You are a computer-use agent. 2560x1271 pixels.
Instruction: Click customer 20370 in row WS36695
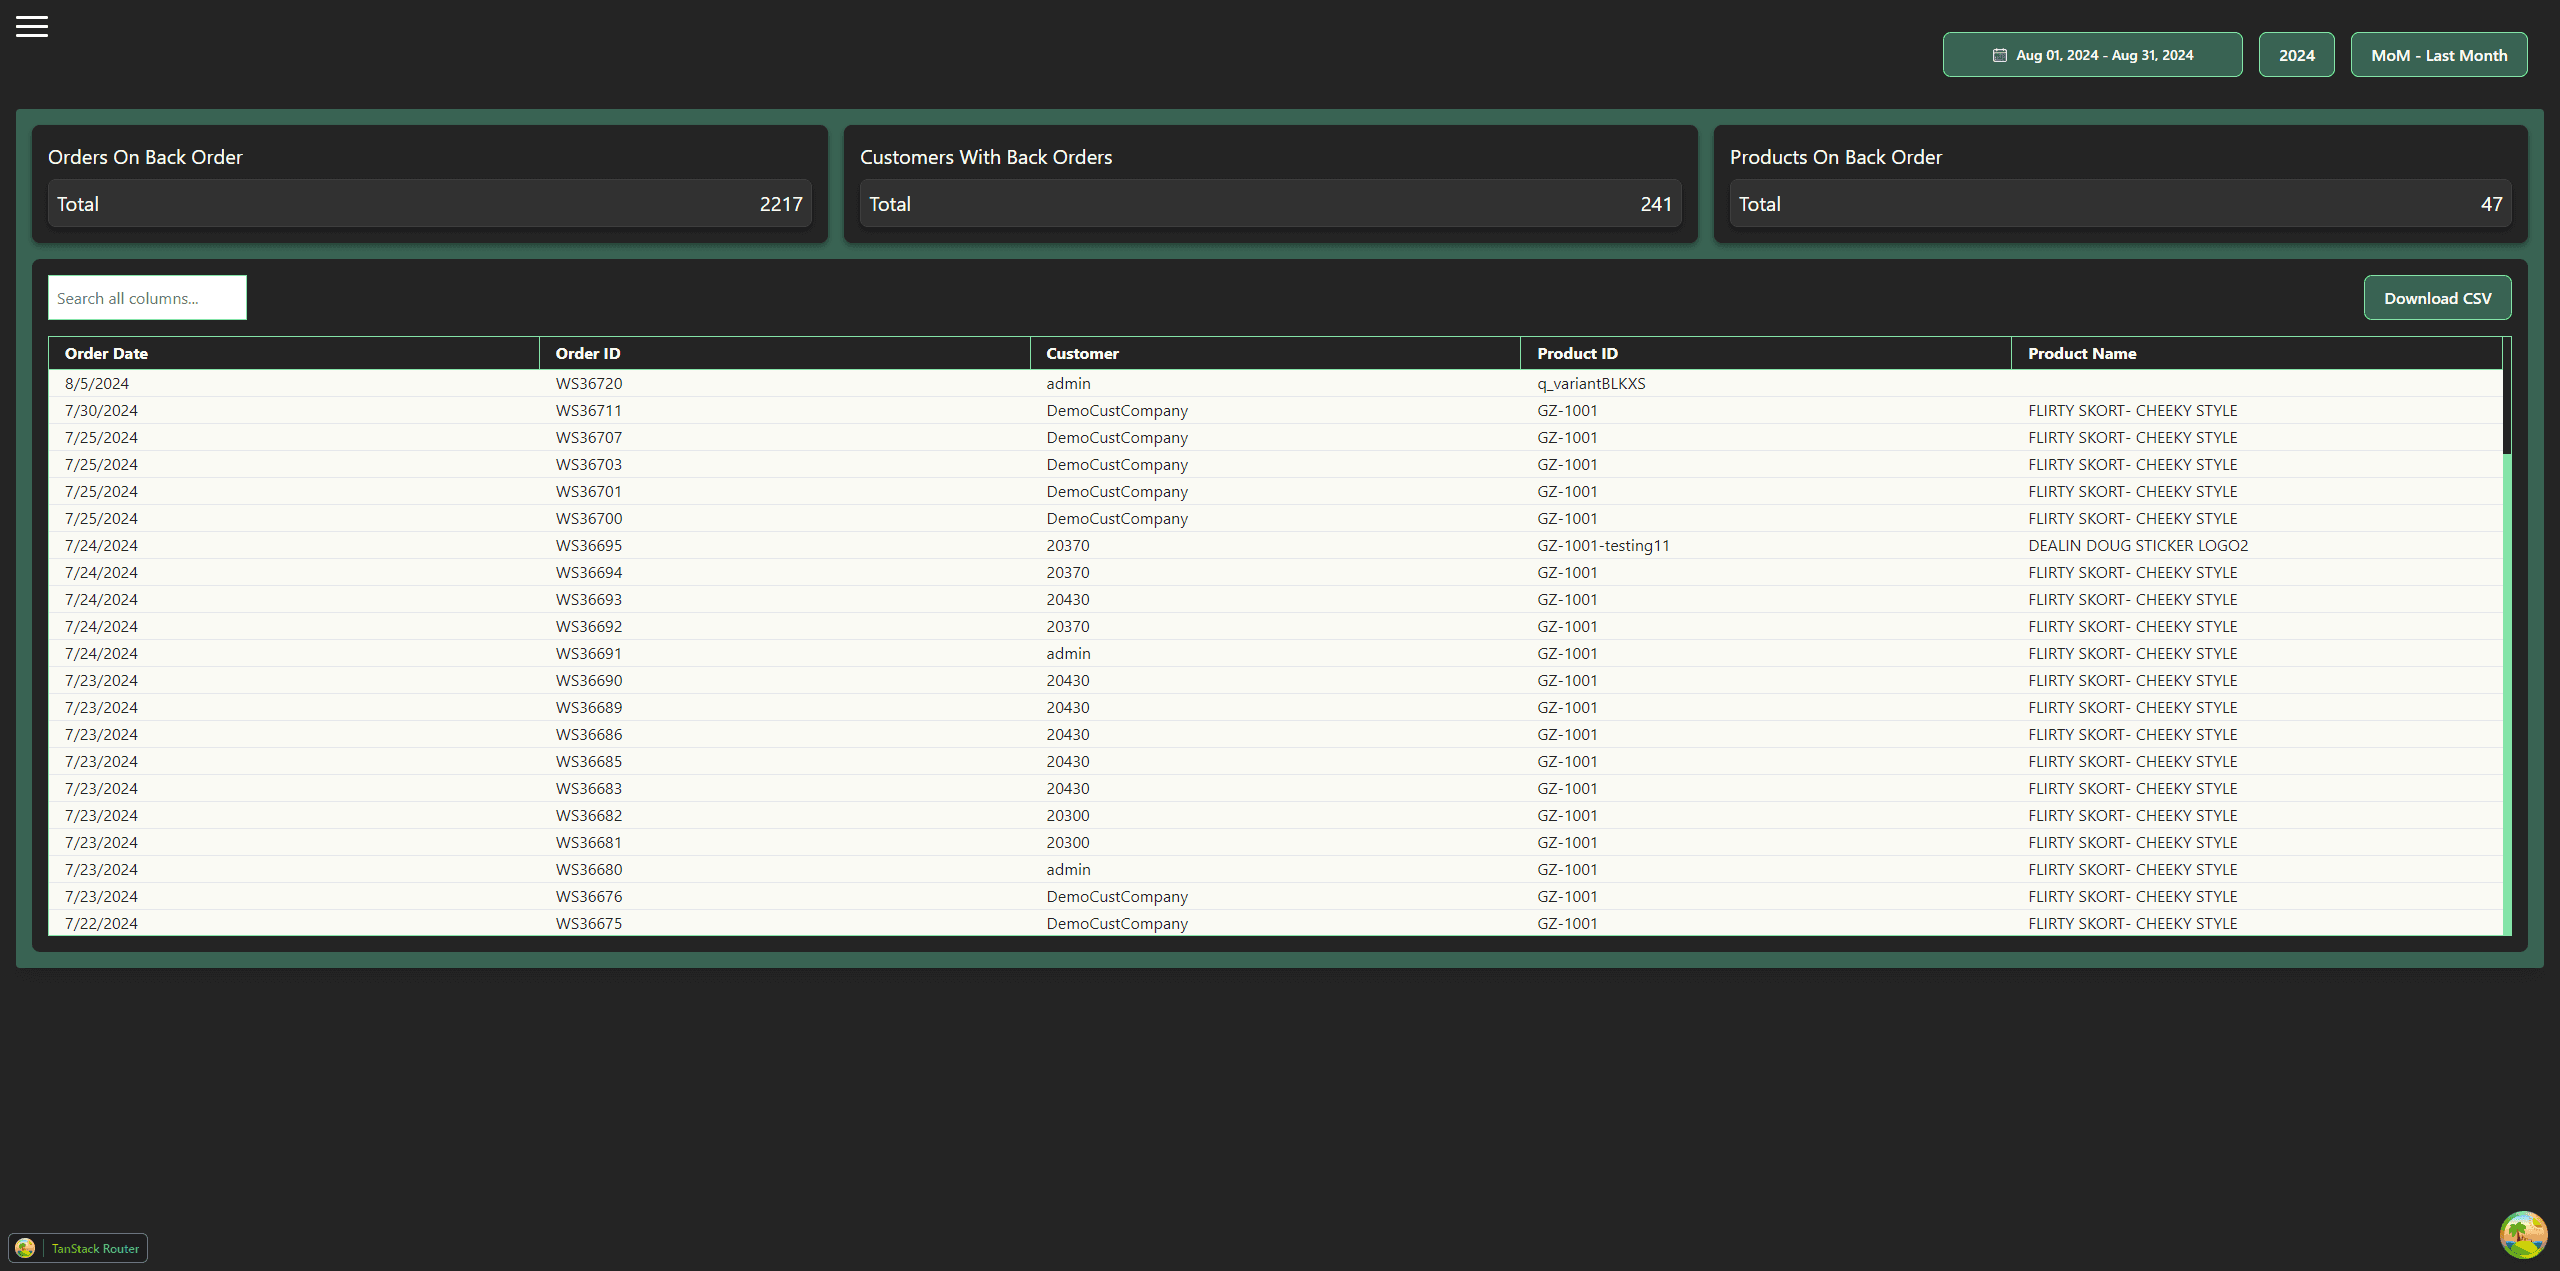1068,545
